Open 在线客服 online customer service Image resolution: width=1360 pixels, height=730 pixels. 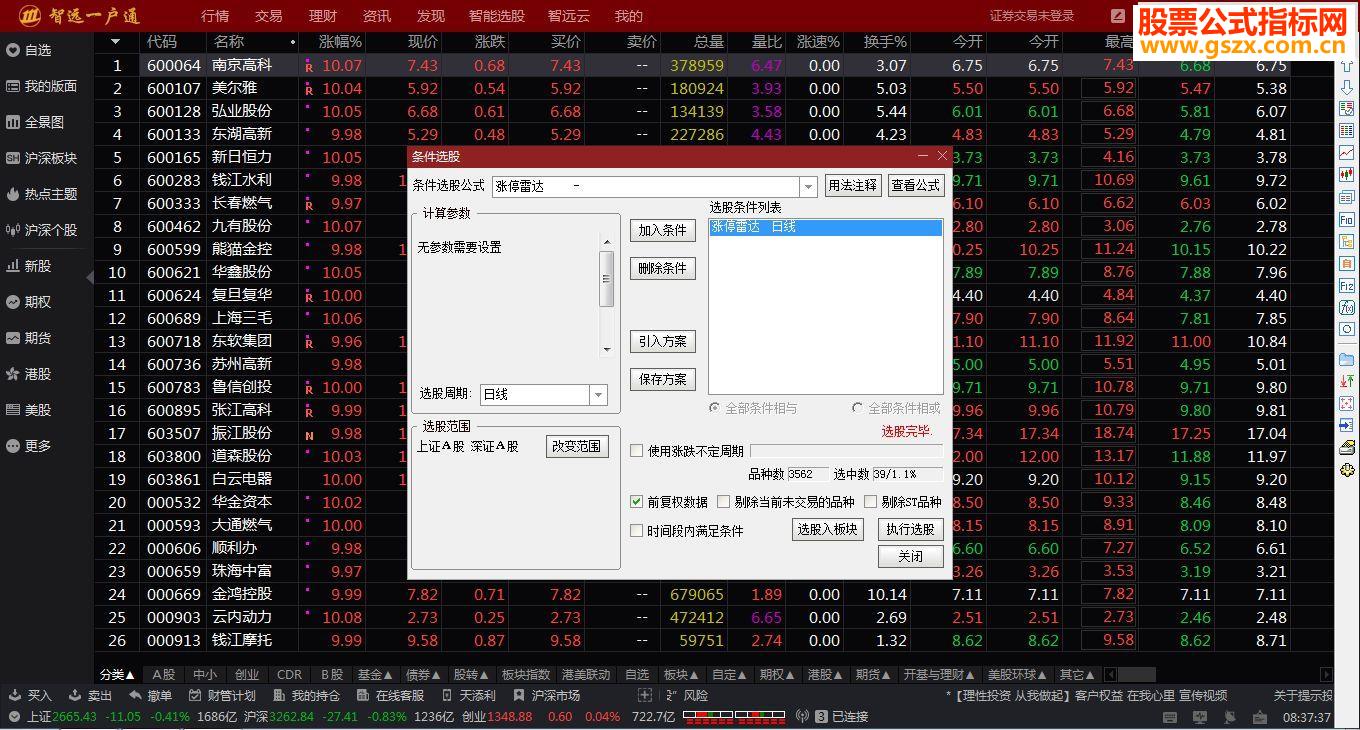click(x=390, y=696)
